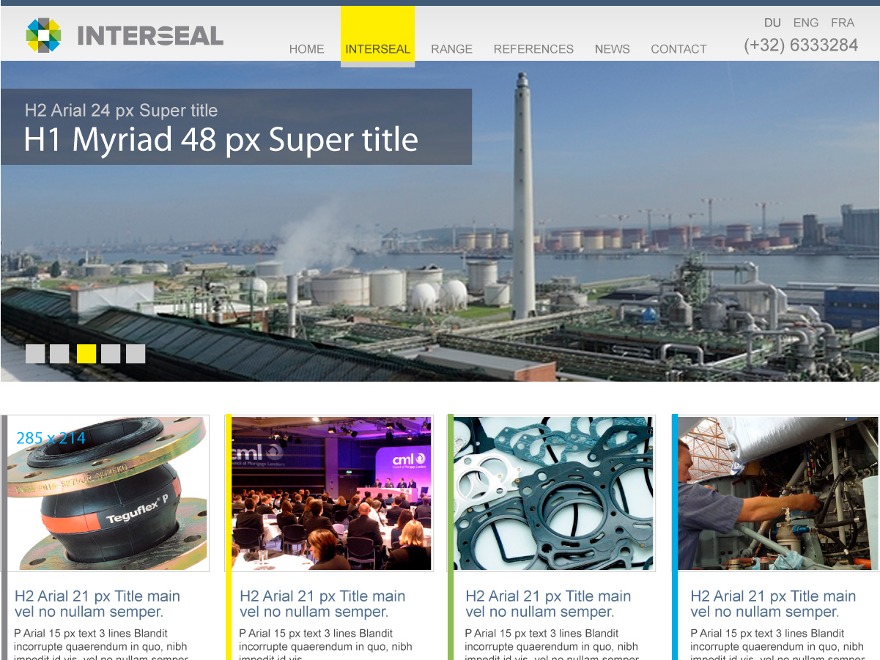The width and height of the screenshot is (880, 660).
Task: Click the 285 x 214 size label
Action: point(51,438)
